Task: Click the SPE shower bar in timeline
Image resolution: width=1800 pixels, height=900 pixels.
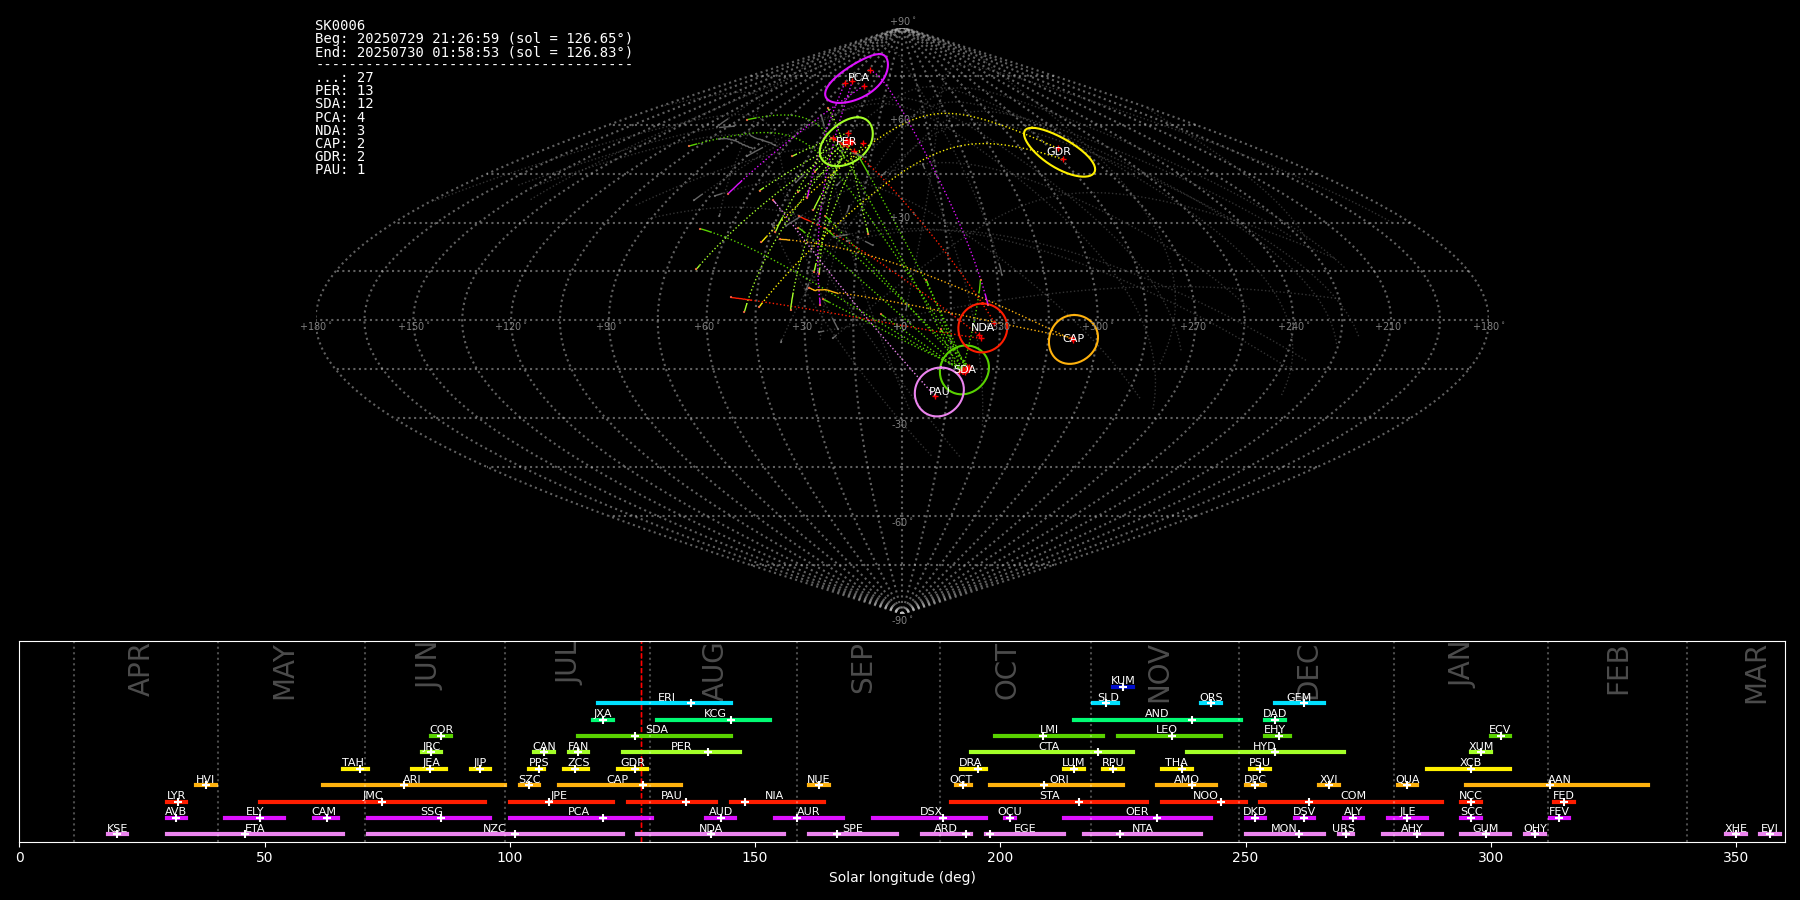Action: pos(853,834)
